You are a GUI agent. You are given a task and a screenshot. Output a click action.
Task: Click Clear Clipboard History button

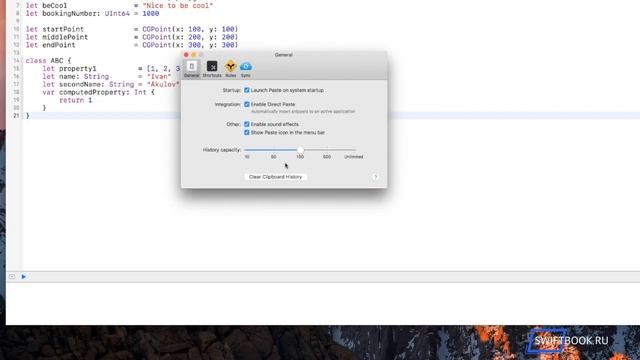click(276, 177)
